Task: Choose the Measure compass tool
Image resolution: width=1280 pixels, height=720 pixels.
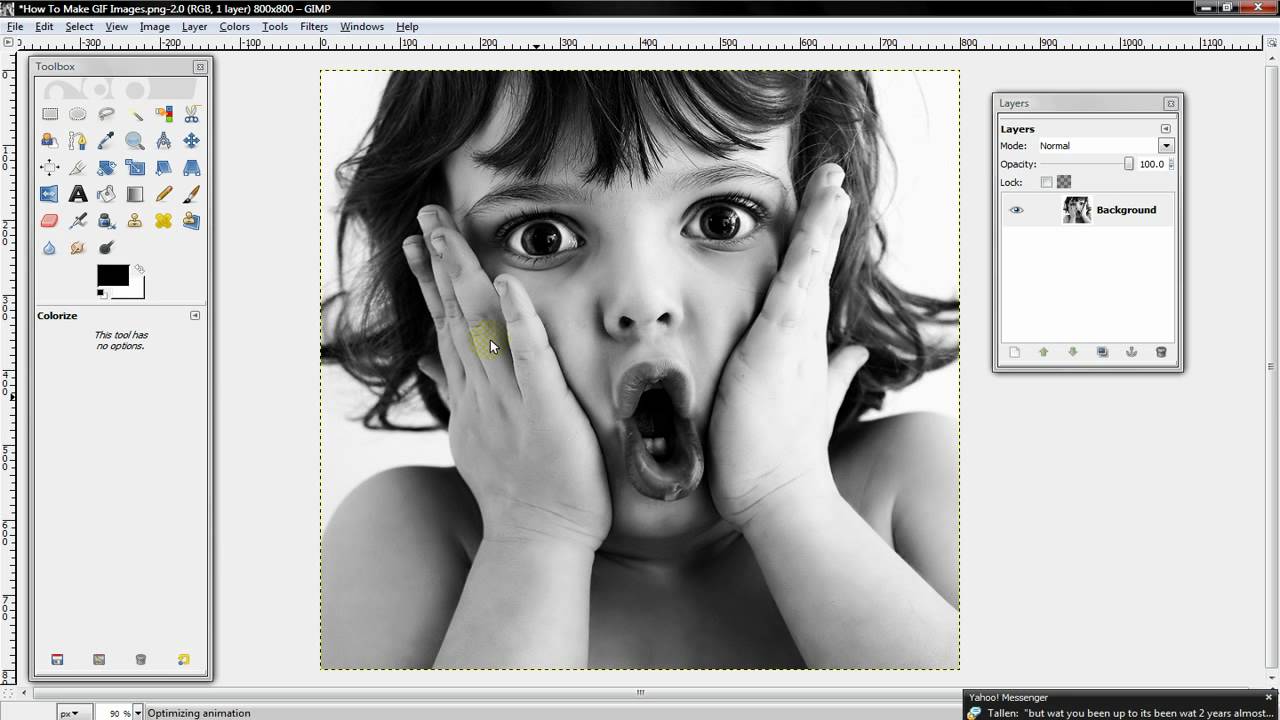Action: click(163, 141)
